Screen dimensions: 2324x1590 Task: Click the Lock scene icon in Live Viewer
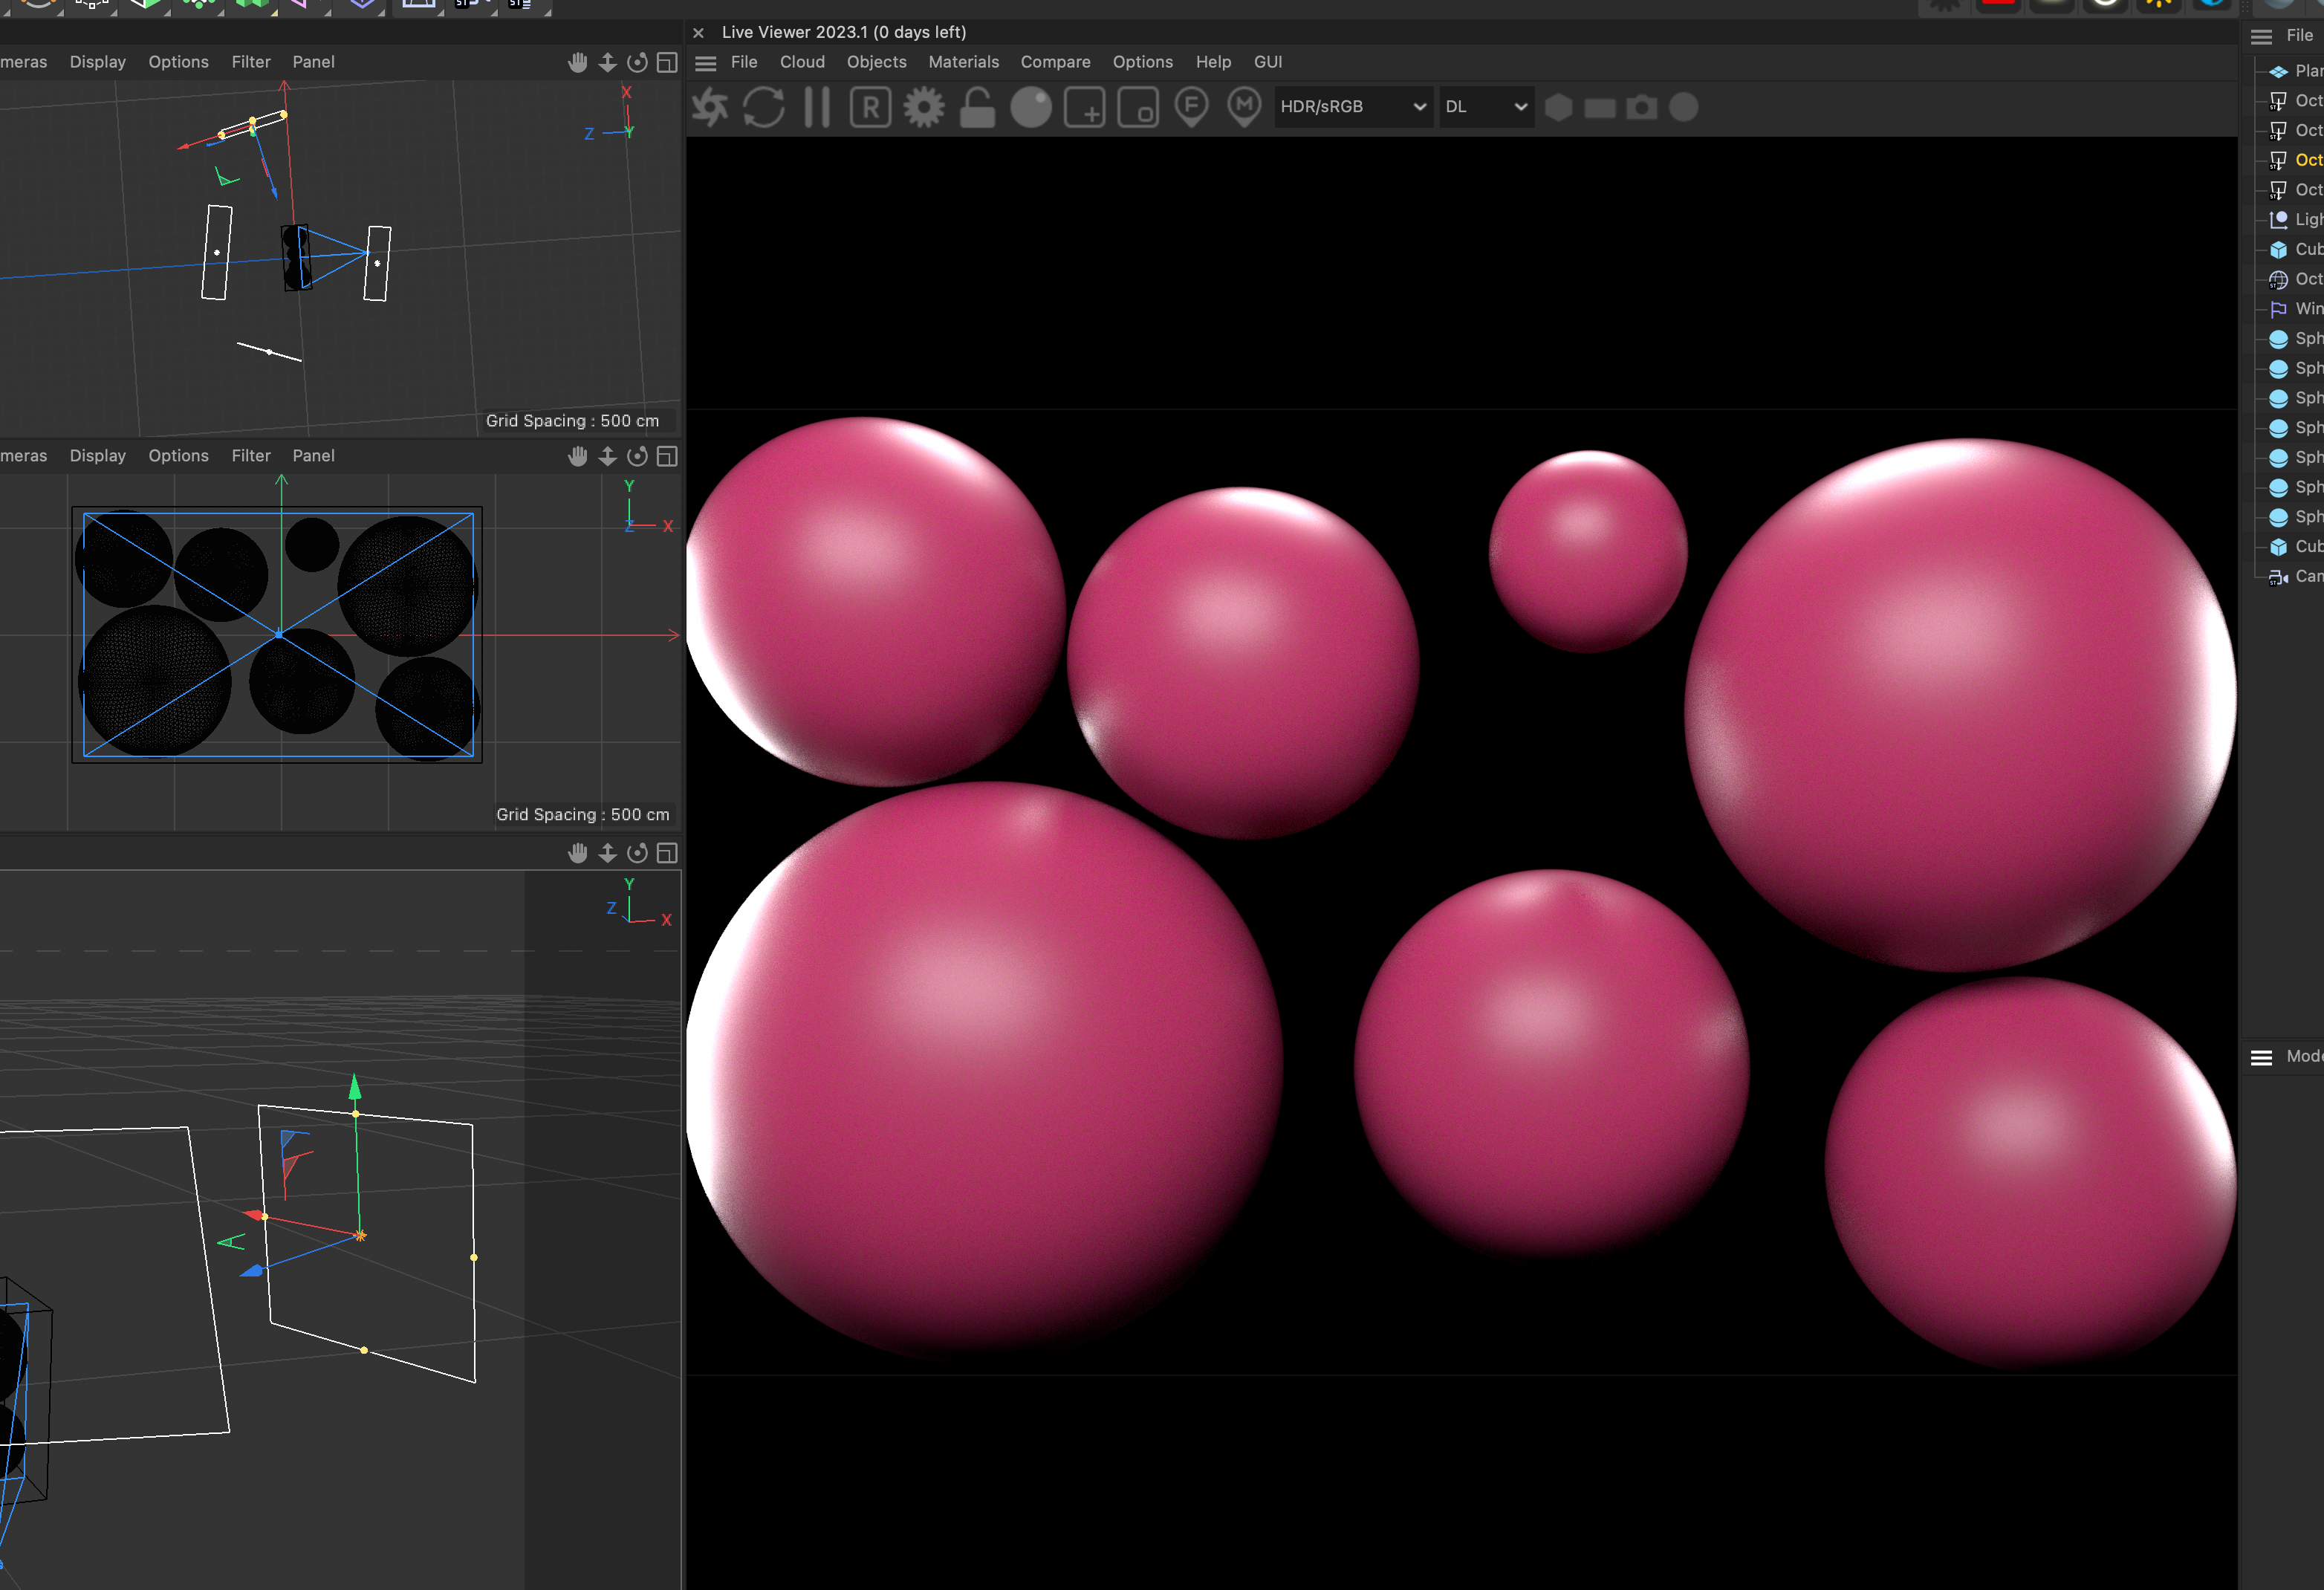(978, 109)
